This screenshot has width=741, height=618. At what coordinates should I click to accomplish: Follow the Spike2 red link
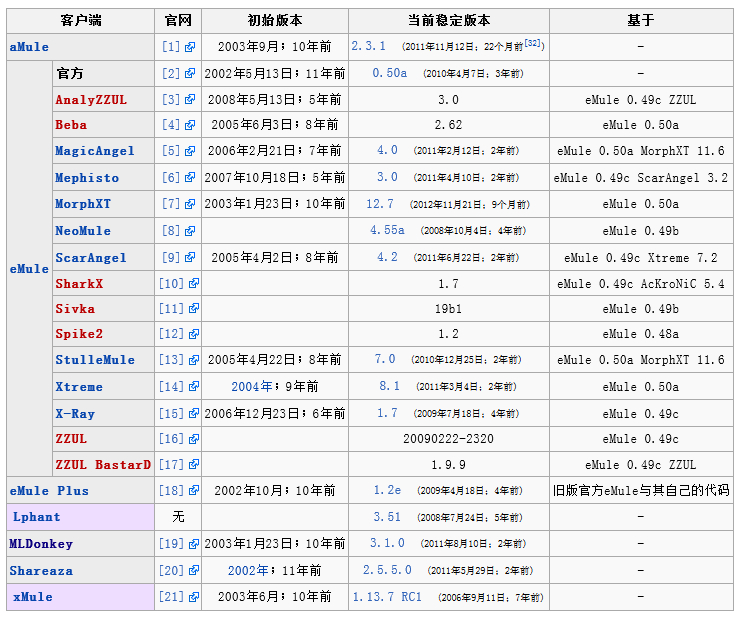[79, 334]
